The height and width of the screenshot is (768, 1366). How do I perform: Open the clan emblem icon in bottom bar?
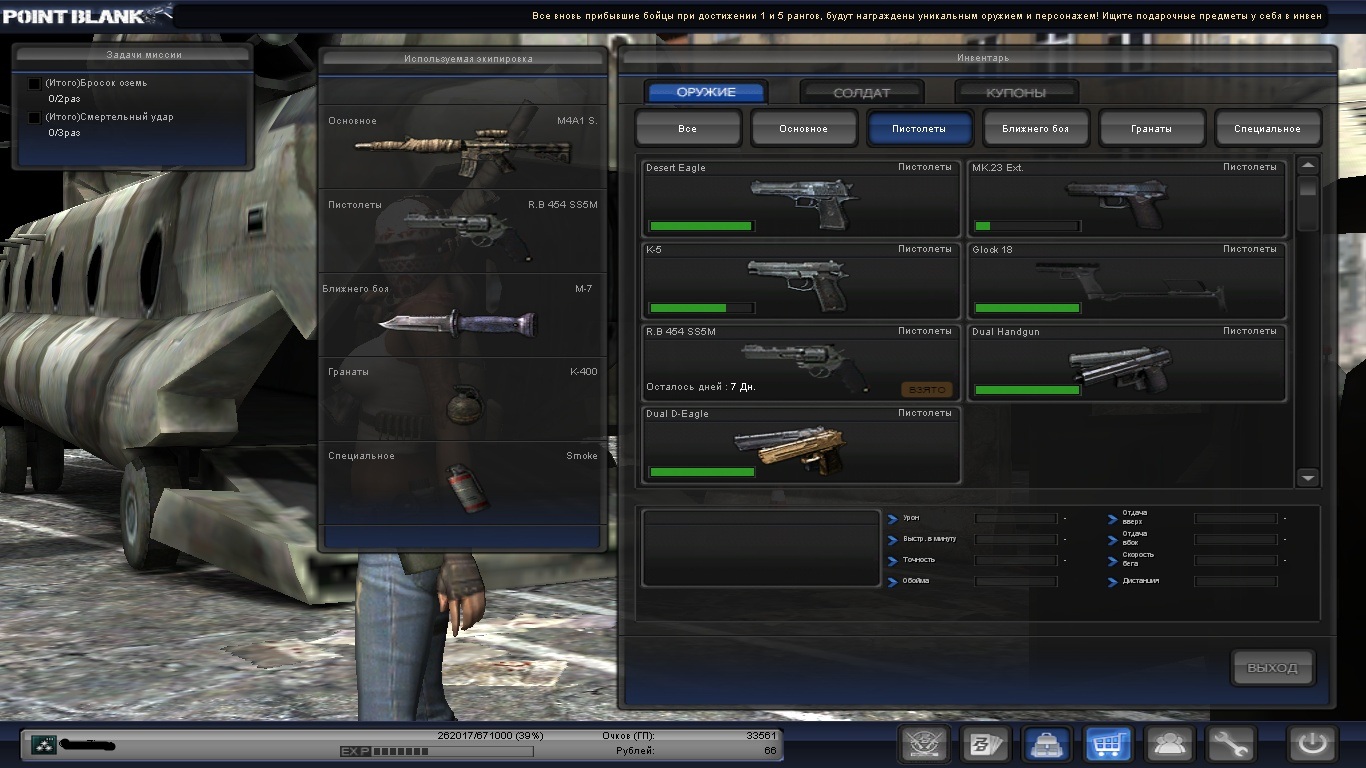[924, 744]
